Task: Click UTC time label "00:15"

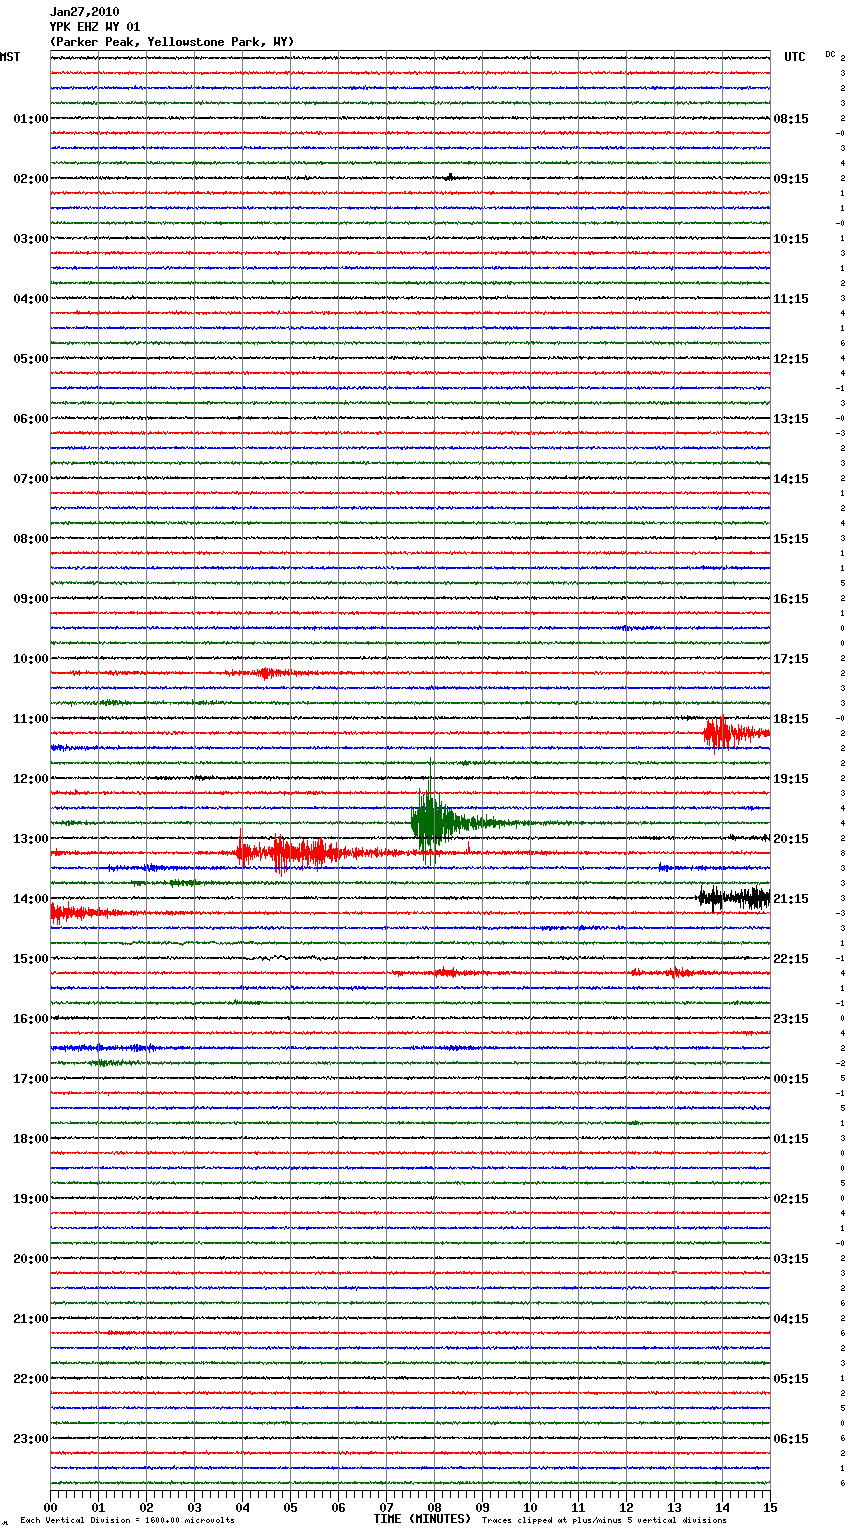Action: click(x=791, y=1079)
